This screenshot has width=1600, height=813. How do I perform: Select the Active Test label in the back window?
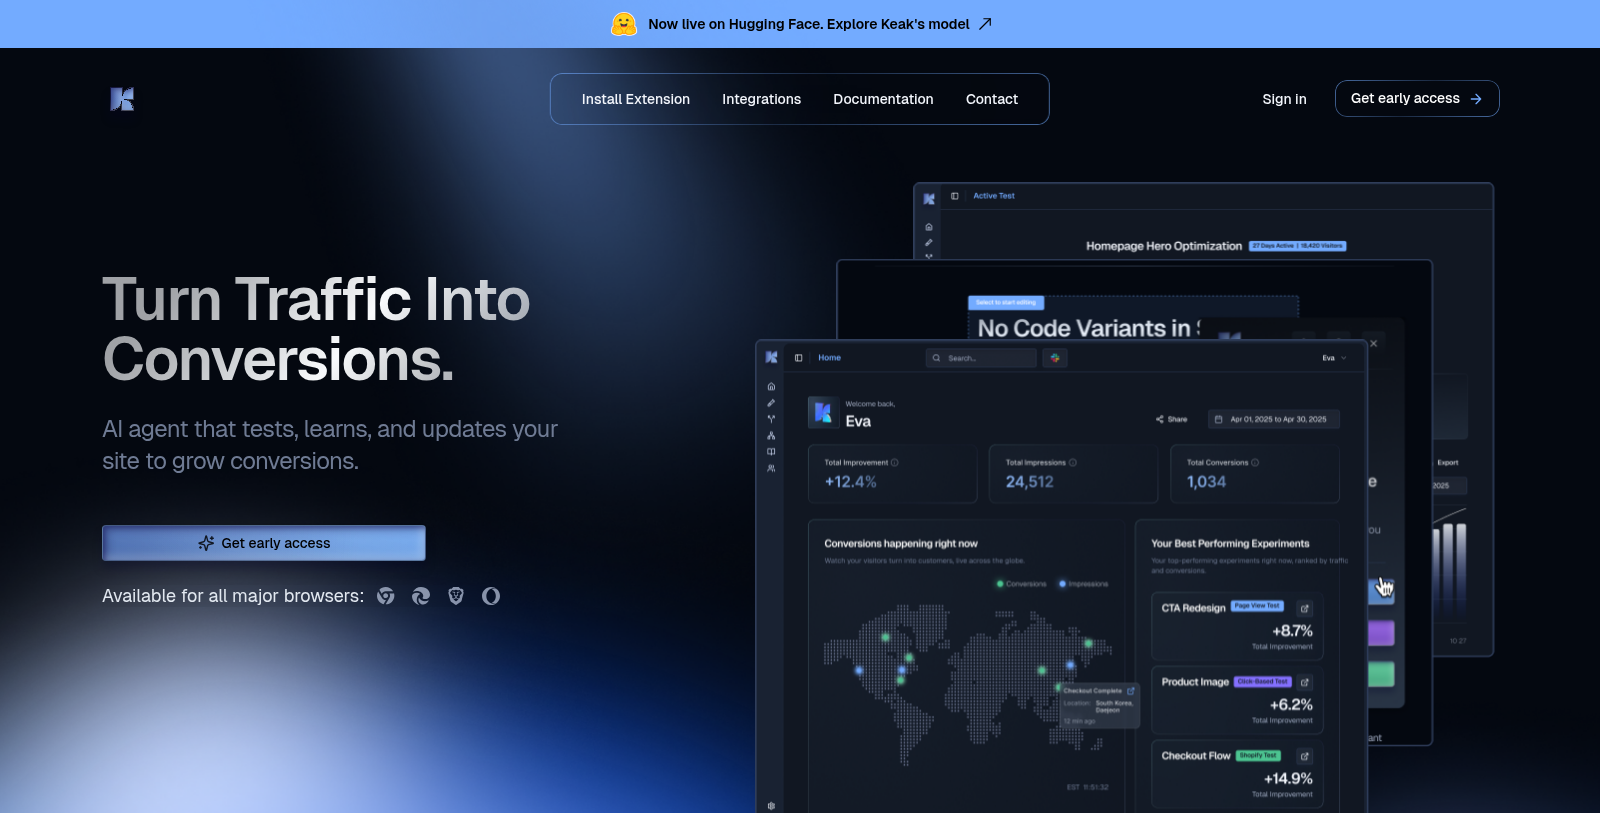point(994,196)
